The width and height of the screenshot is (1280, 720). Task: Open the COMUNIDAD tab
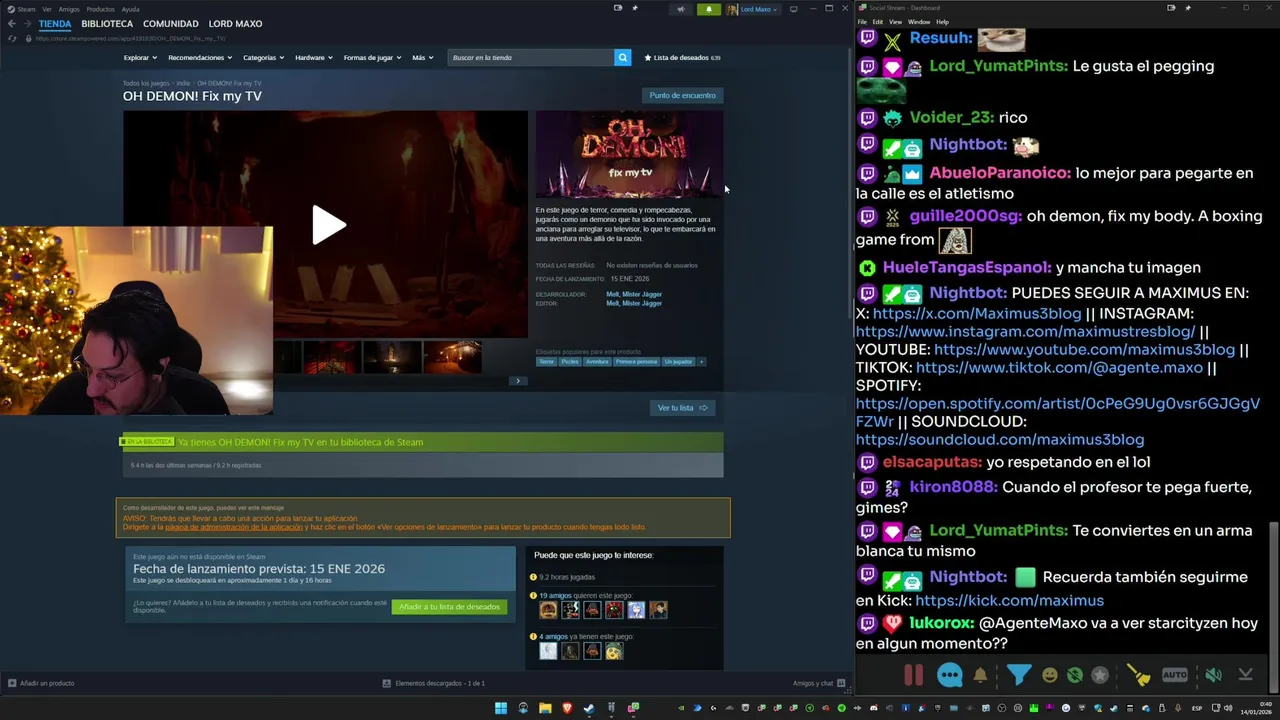tap(170, 23)
